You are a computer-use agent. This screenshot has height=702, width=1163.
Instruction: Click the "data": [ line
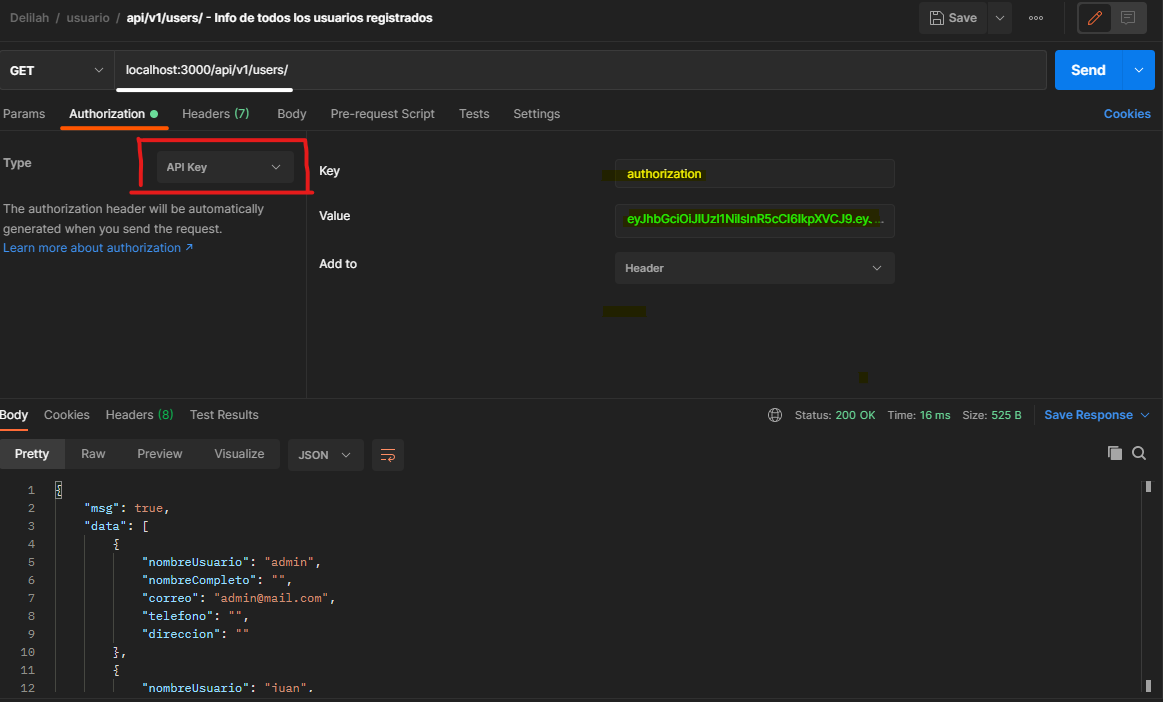click(x=116, y=526)
